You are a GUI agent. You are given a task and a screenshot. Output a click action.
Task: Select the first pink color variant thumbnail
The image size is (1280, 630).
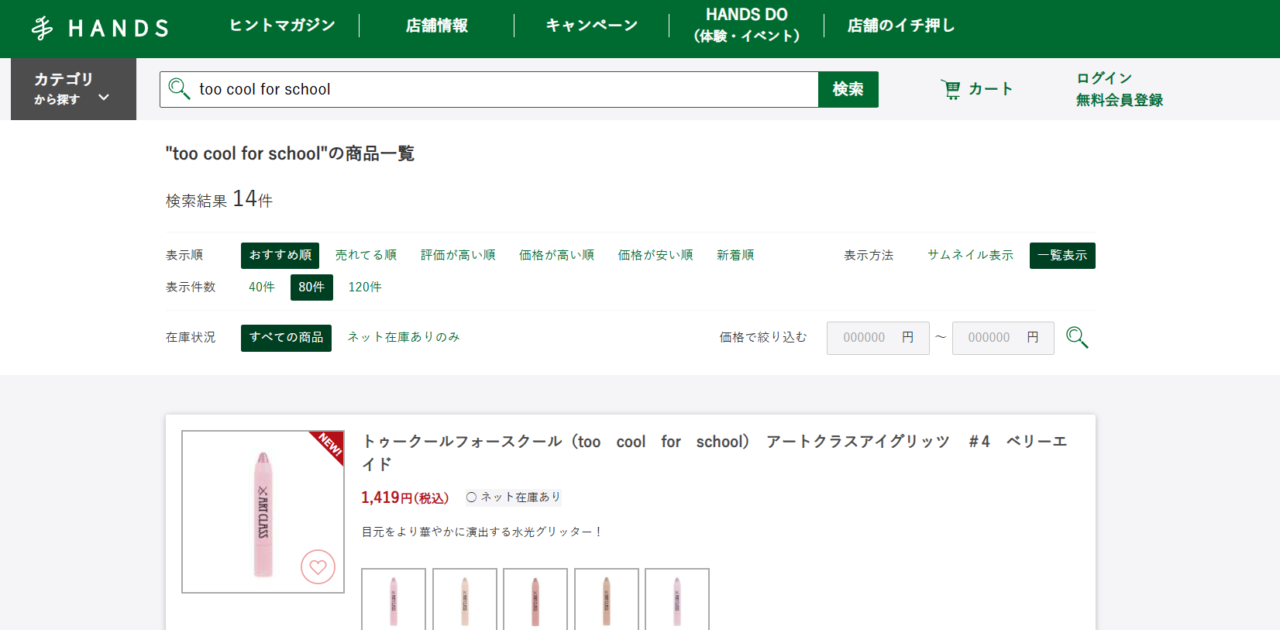click(394, 599)
